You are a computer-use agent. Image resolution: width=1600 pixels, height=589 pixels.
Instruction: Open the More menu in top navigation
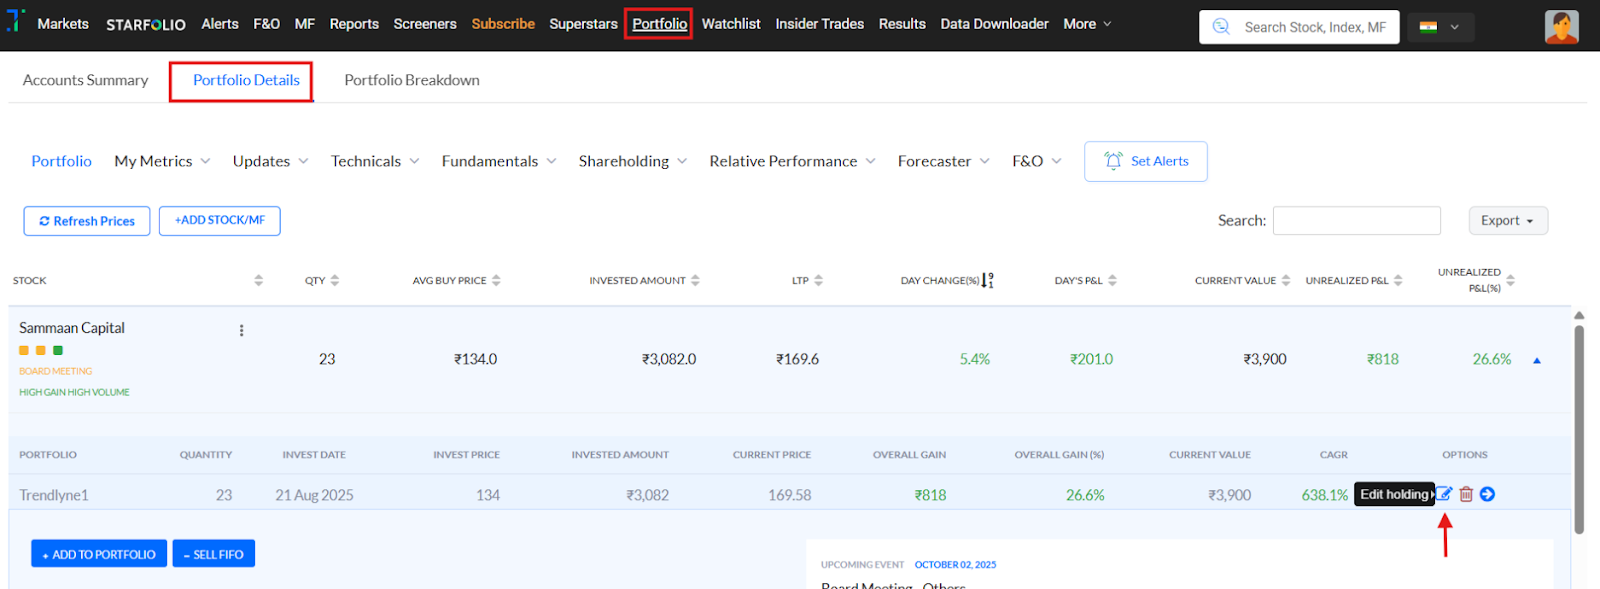(1087, 24)
